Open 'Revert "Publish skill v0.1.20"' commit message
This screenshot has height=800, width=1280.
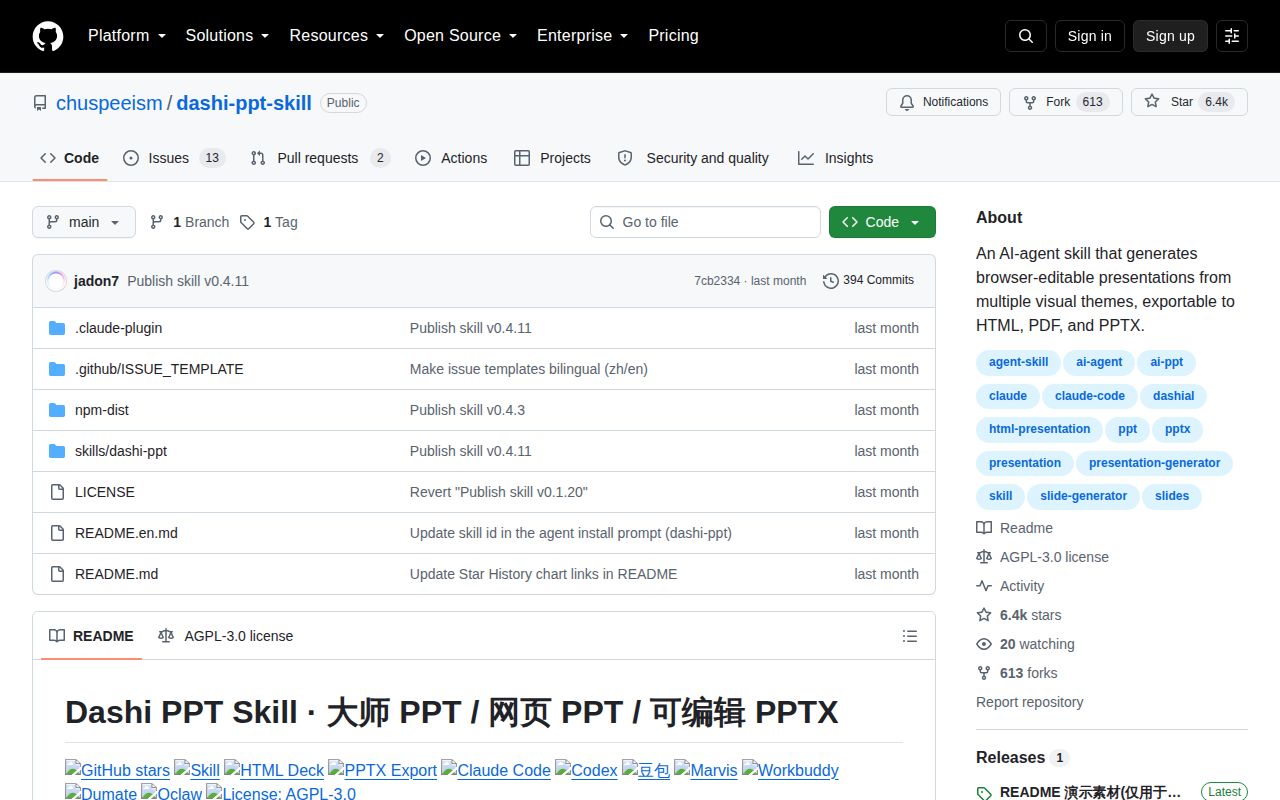coord(499,492)
